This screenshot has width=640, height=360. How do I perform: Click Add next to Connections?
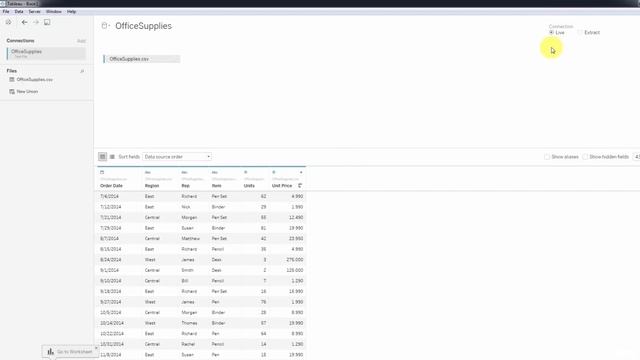(81, 41)
